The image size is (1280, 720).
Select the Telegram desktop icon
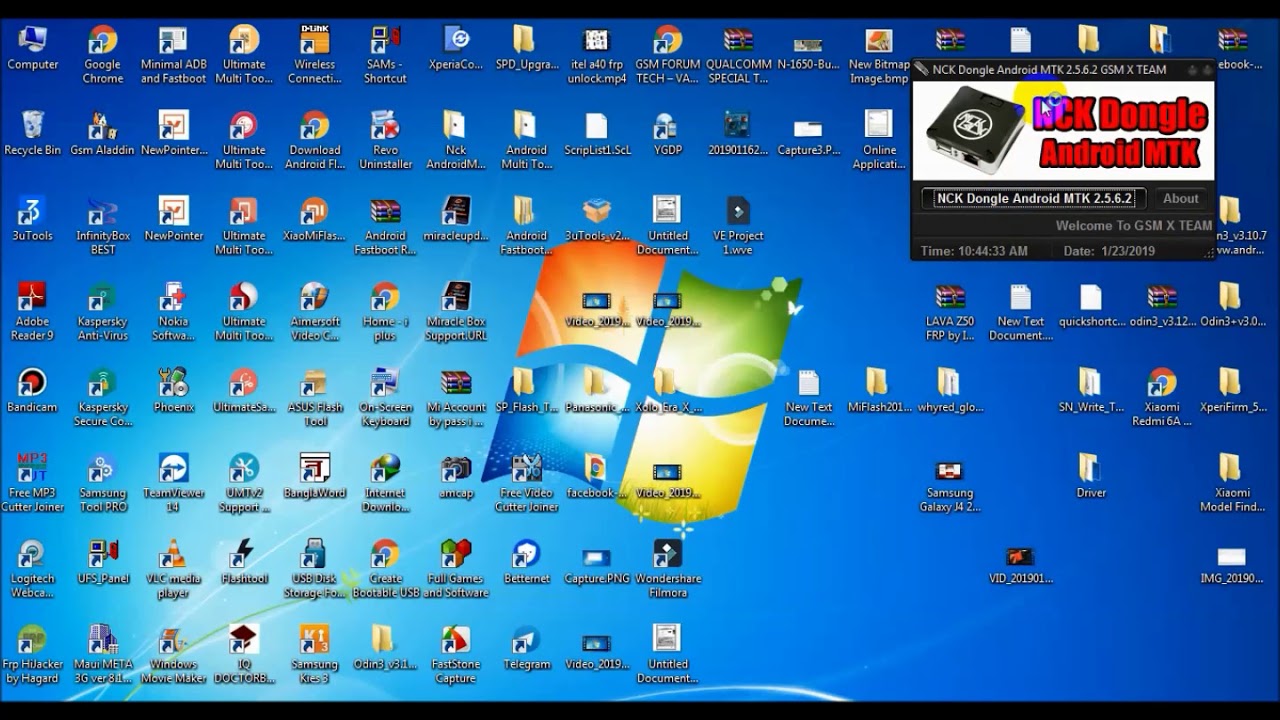pyautogui.click(x=527, y=649)
